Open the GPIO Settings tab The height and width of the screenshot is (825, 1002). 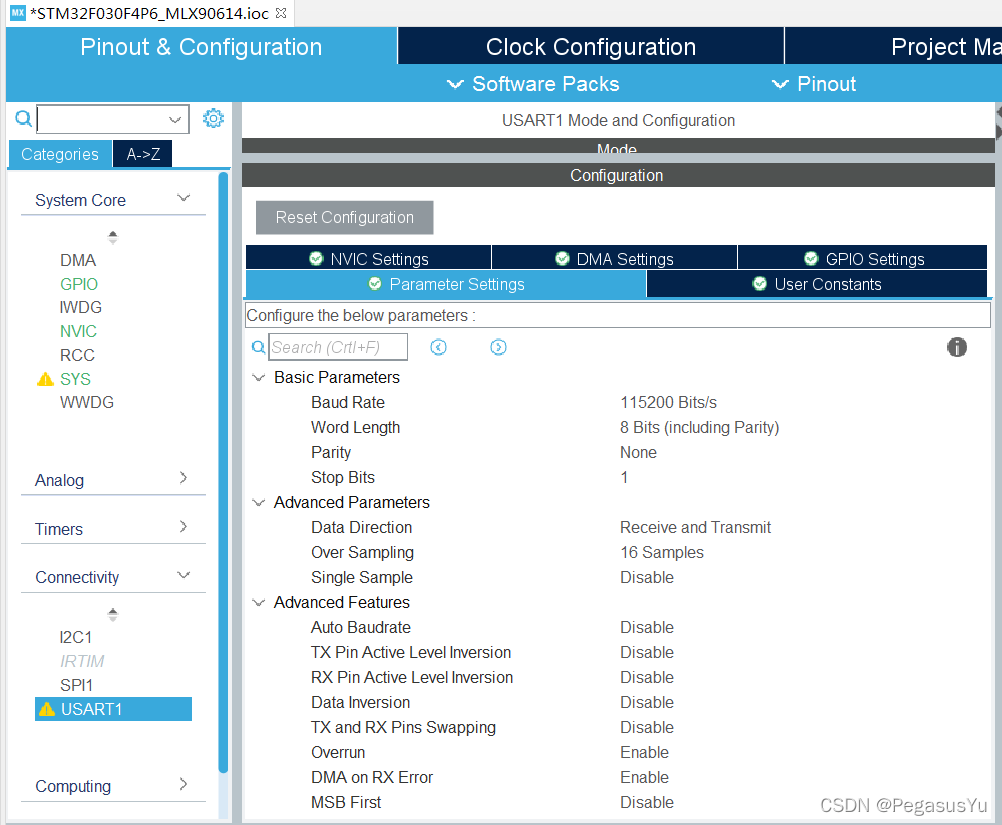[863, 258]
